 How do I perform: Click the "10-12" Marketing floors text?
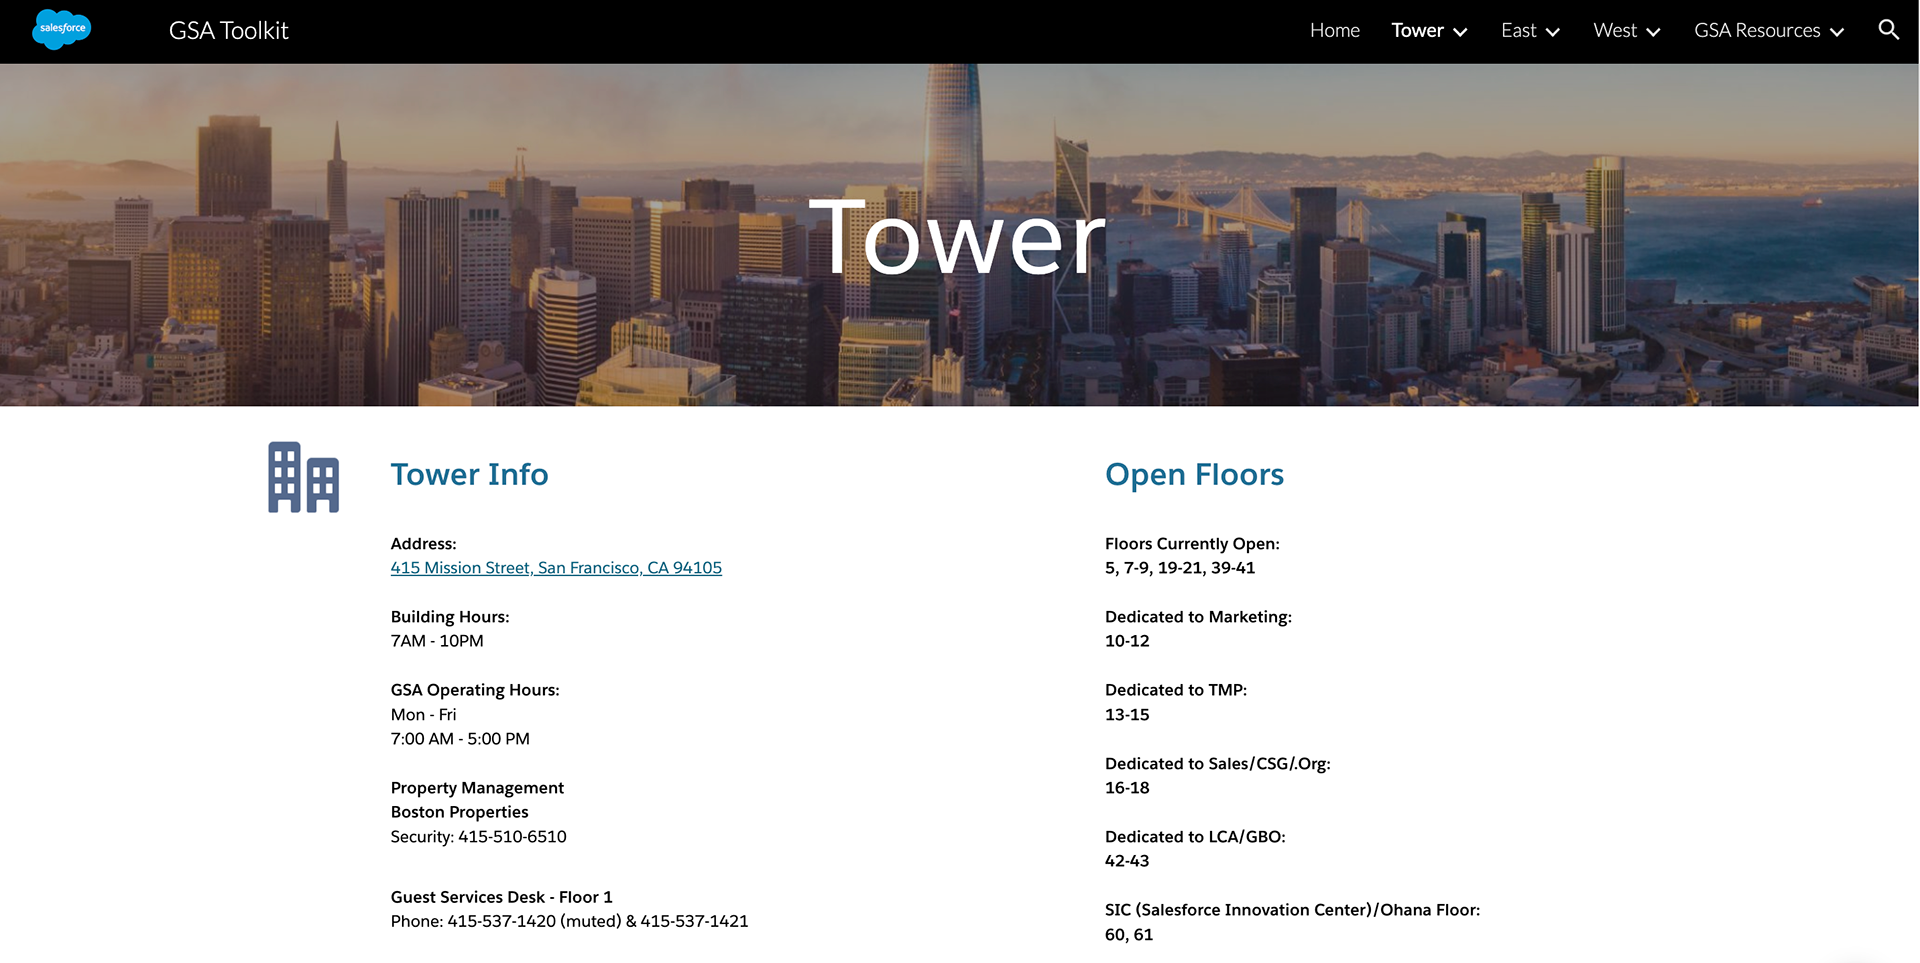1127,641
